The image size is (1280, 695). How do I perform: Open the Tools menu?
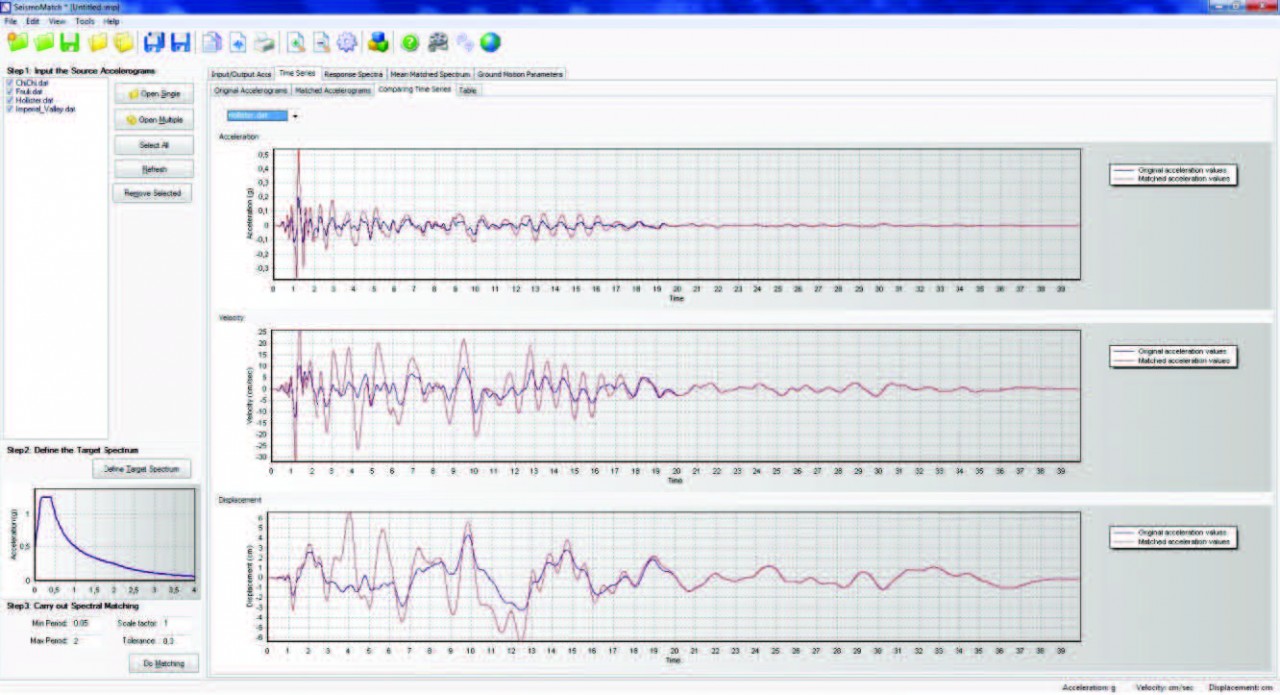point(85,20)
